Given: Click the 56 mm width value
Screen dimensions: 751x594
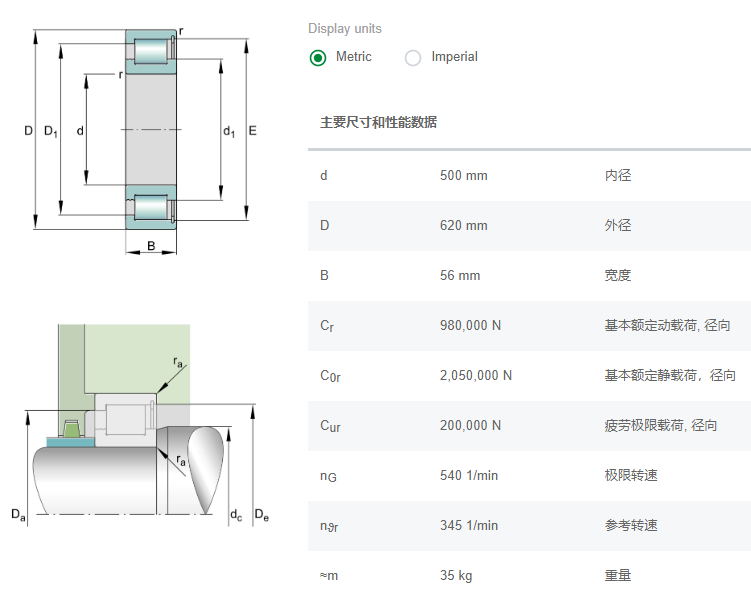Looking at the screenshot, I should 460,276.
